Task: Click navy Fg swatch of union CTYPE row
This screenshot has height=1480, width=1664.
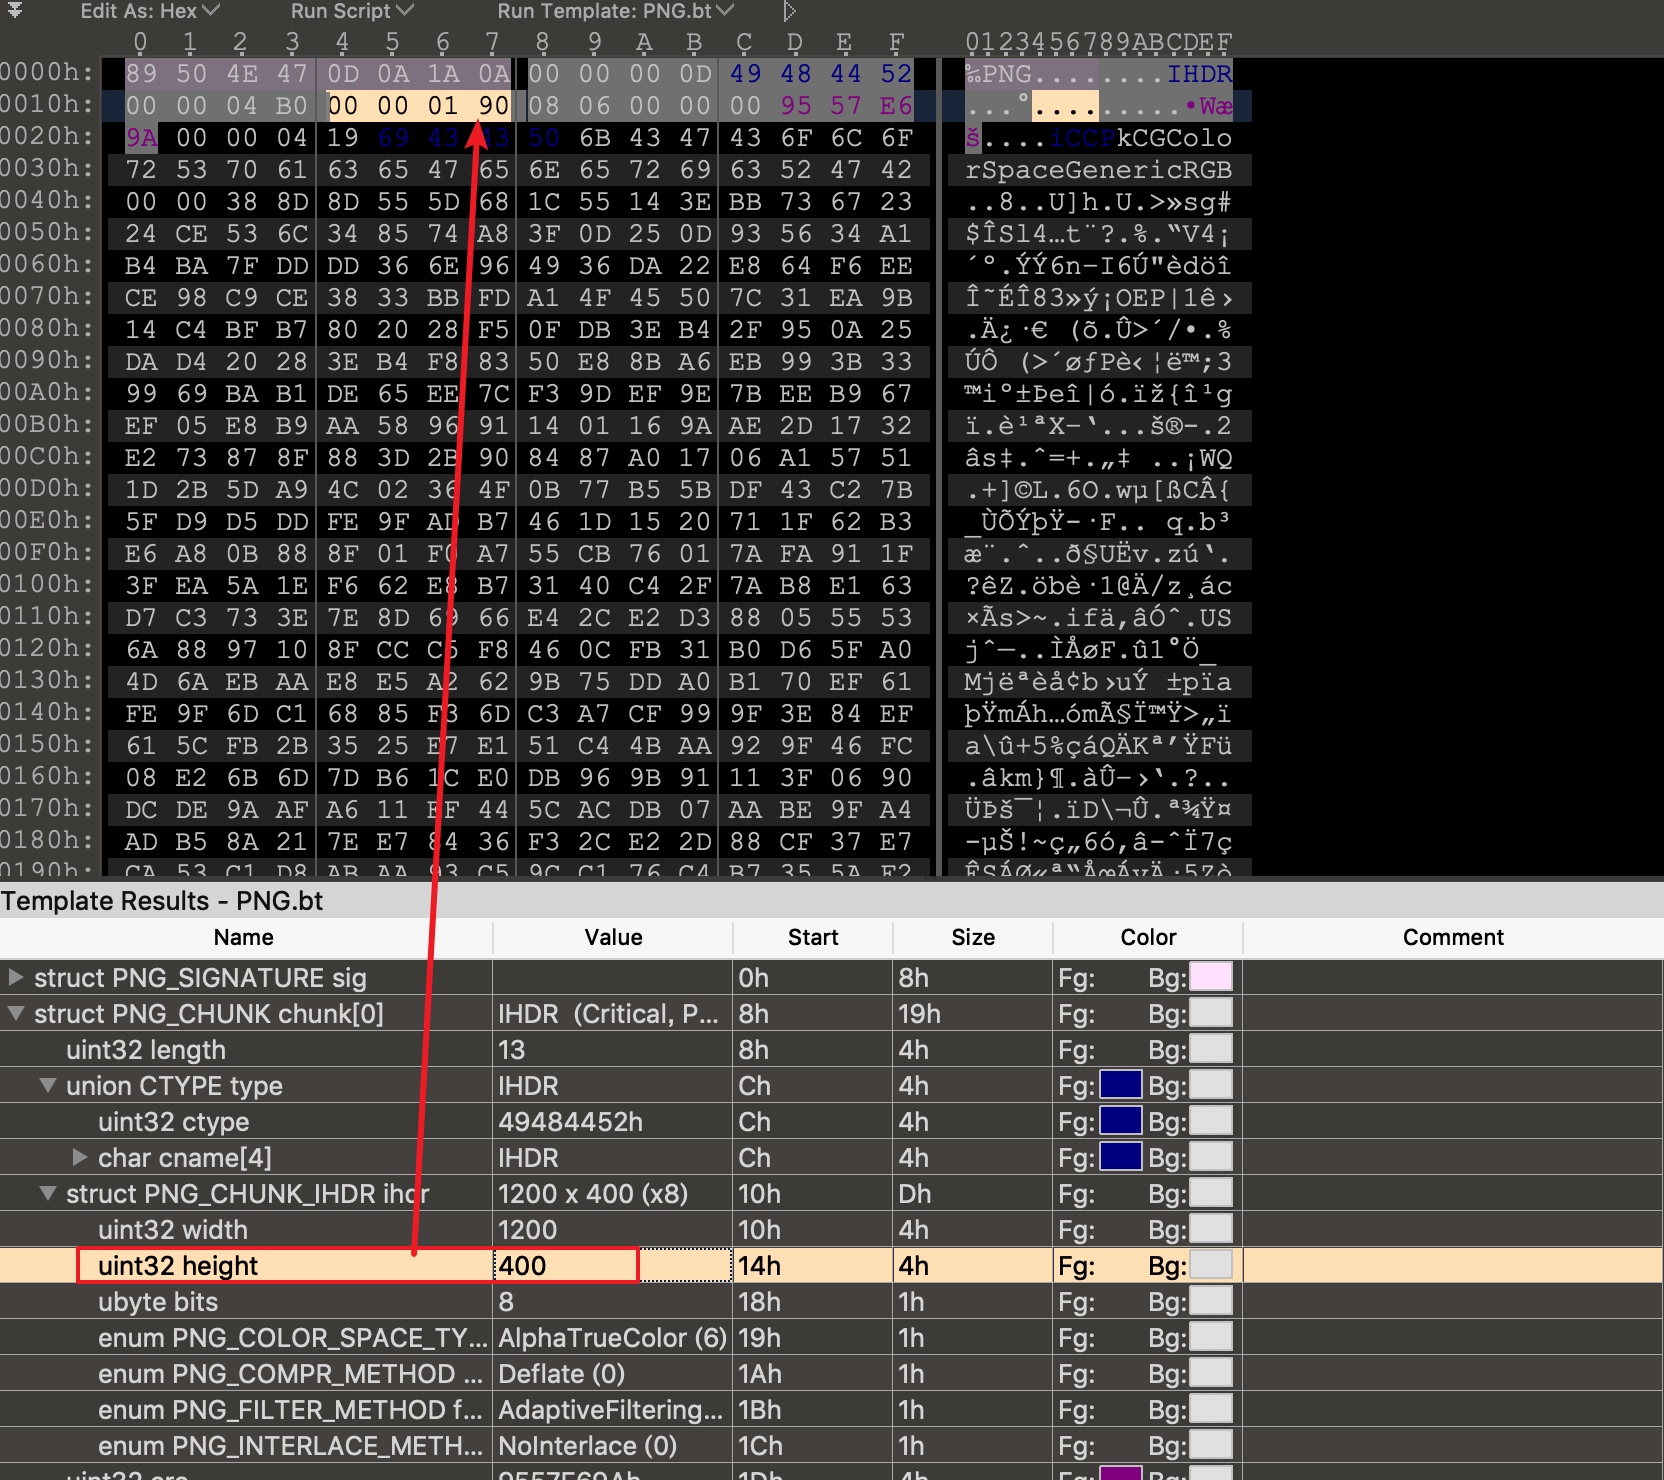Action: [1120, 1085]
